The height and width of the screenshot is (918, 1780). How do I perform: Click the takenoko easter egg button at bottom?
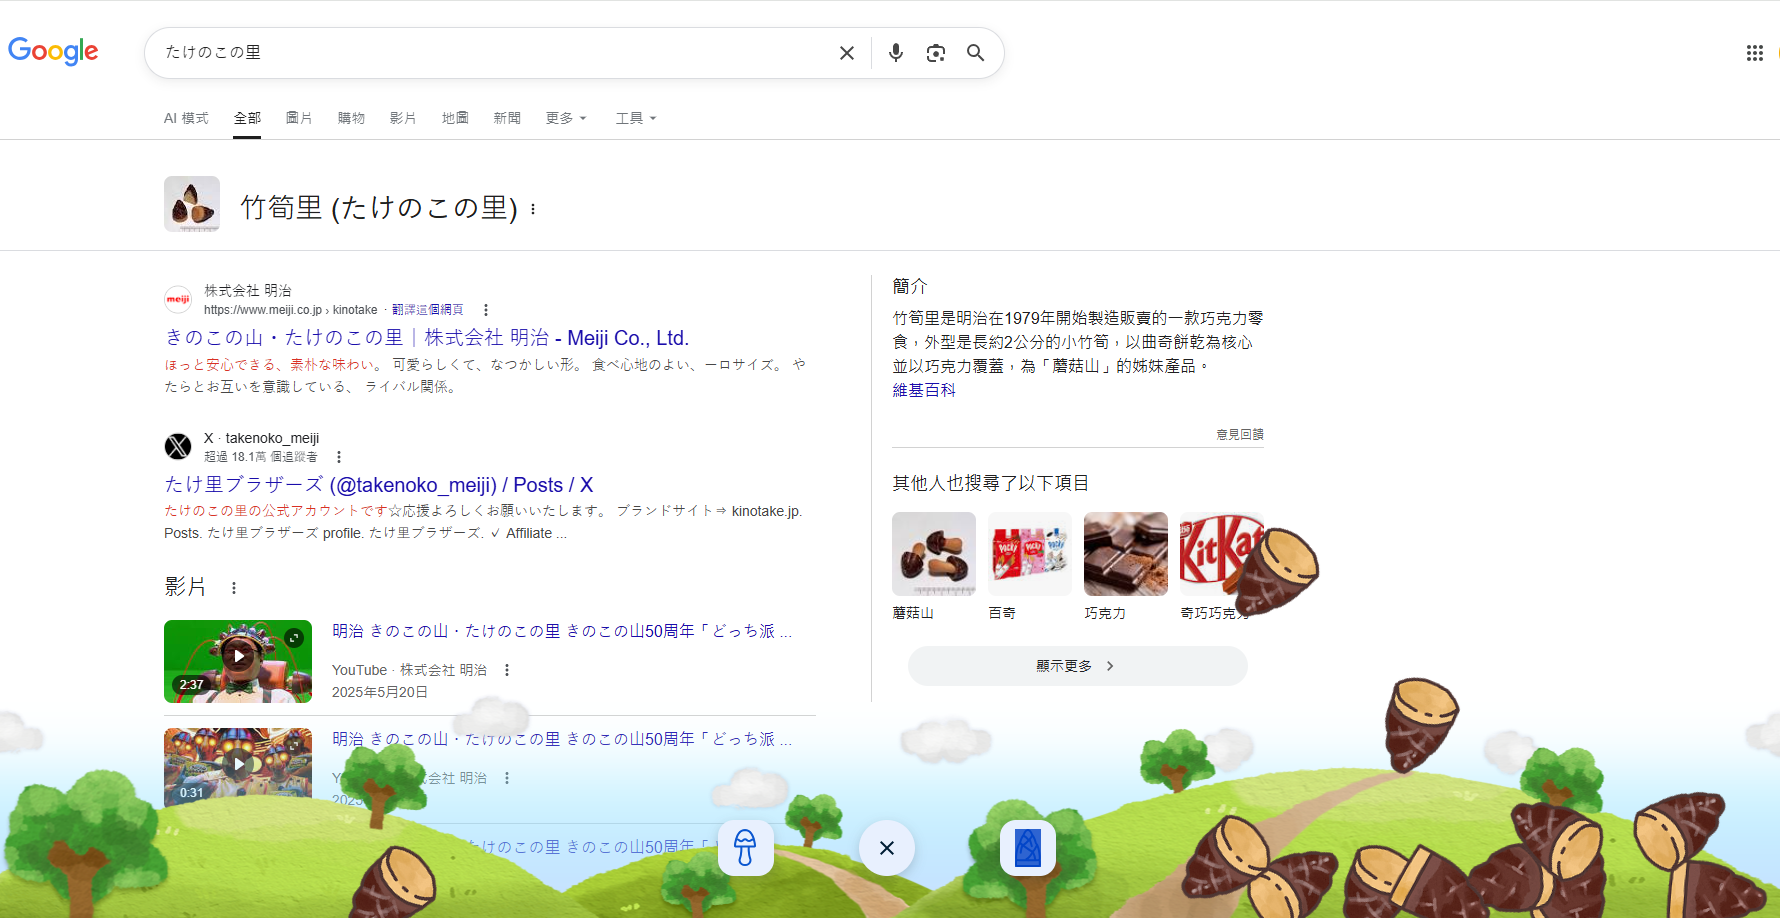[1028, 847]
